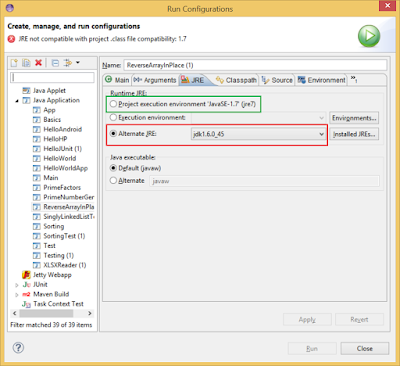
Task: Click the Revert button
Action: click(359, 319)
